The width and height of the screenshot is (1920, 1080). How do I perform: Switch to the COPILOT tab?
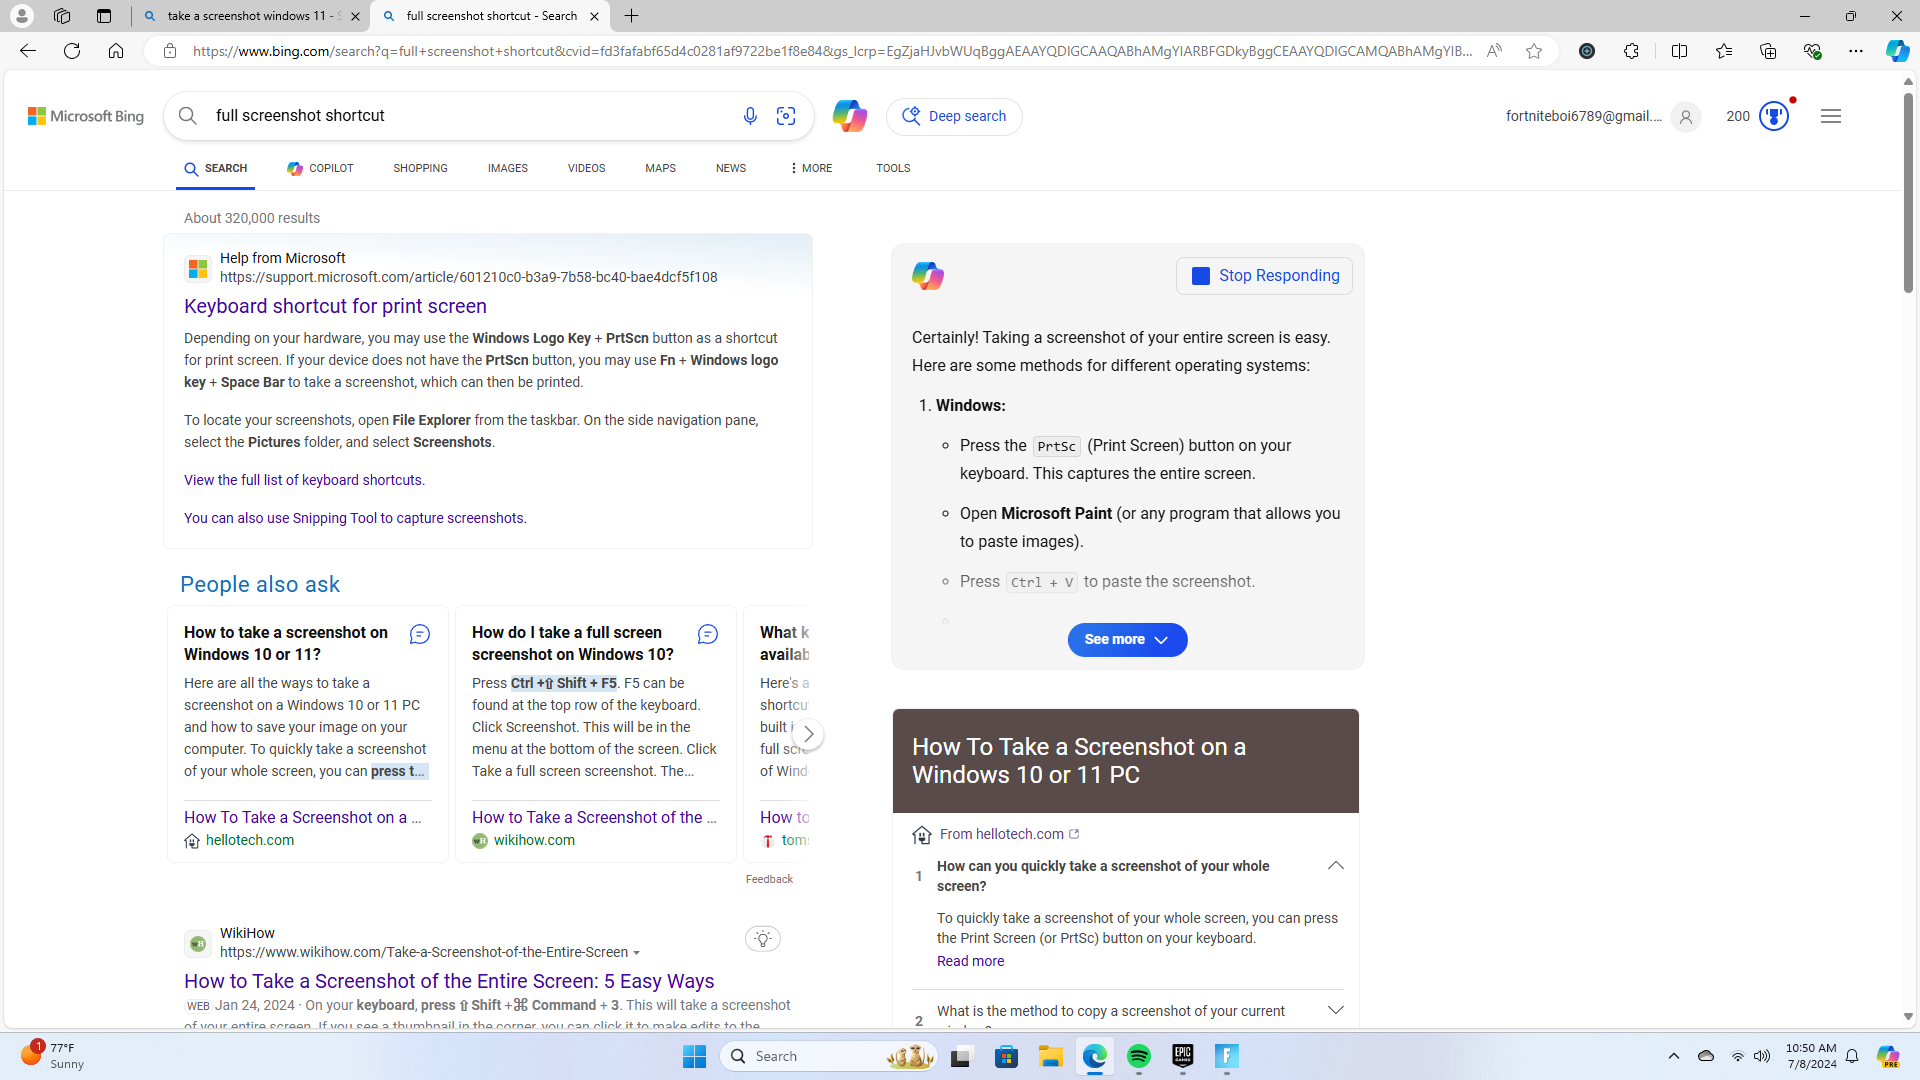pos(320,168)
